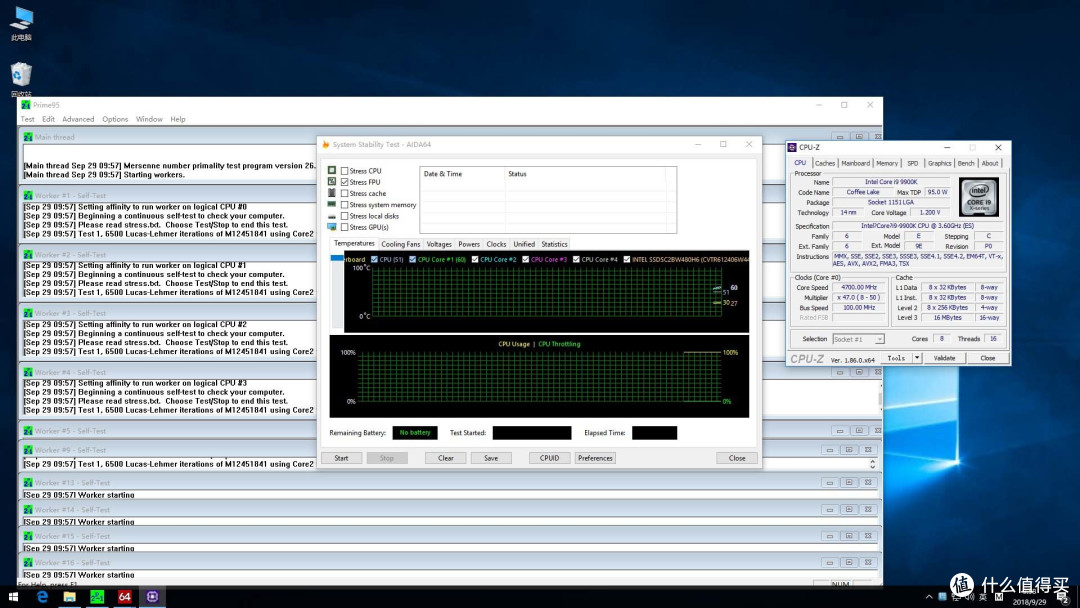Click the CPU-Z Tools button
This screenshot has height=608, width=1080.
click(x=896, y=358)
